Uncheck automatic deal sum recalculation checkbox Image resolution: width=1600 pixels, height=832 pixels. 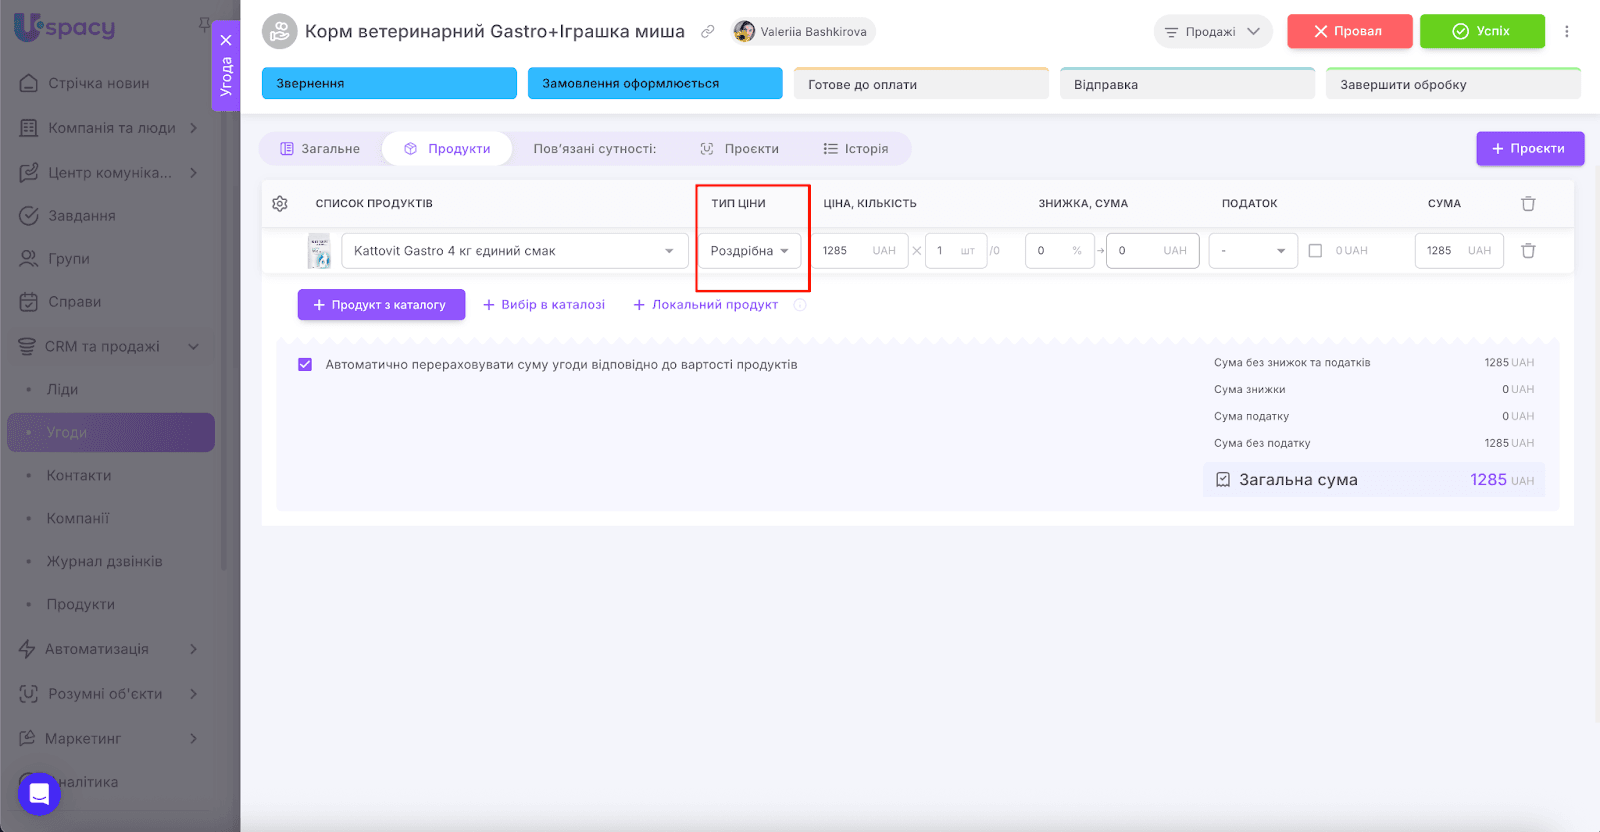305,365
